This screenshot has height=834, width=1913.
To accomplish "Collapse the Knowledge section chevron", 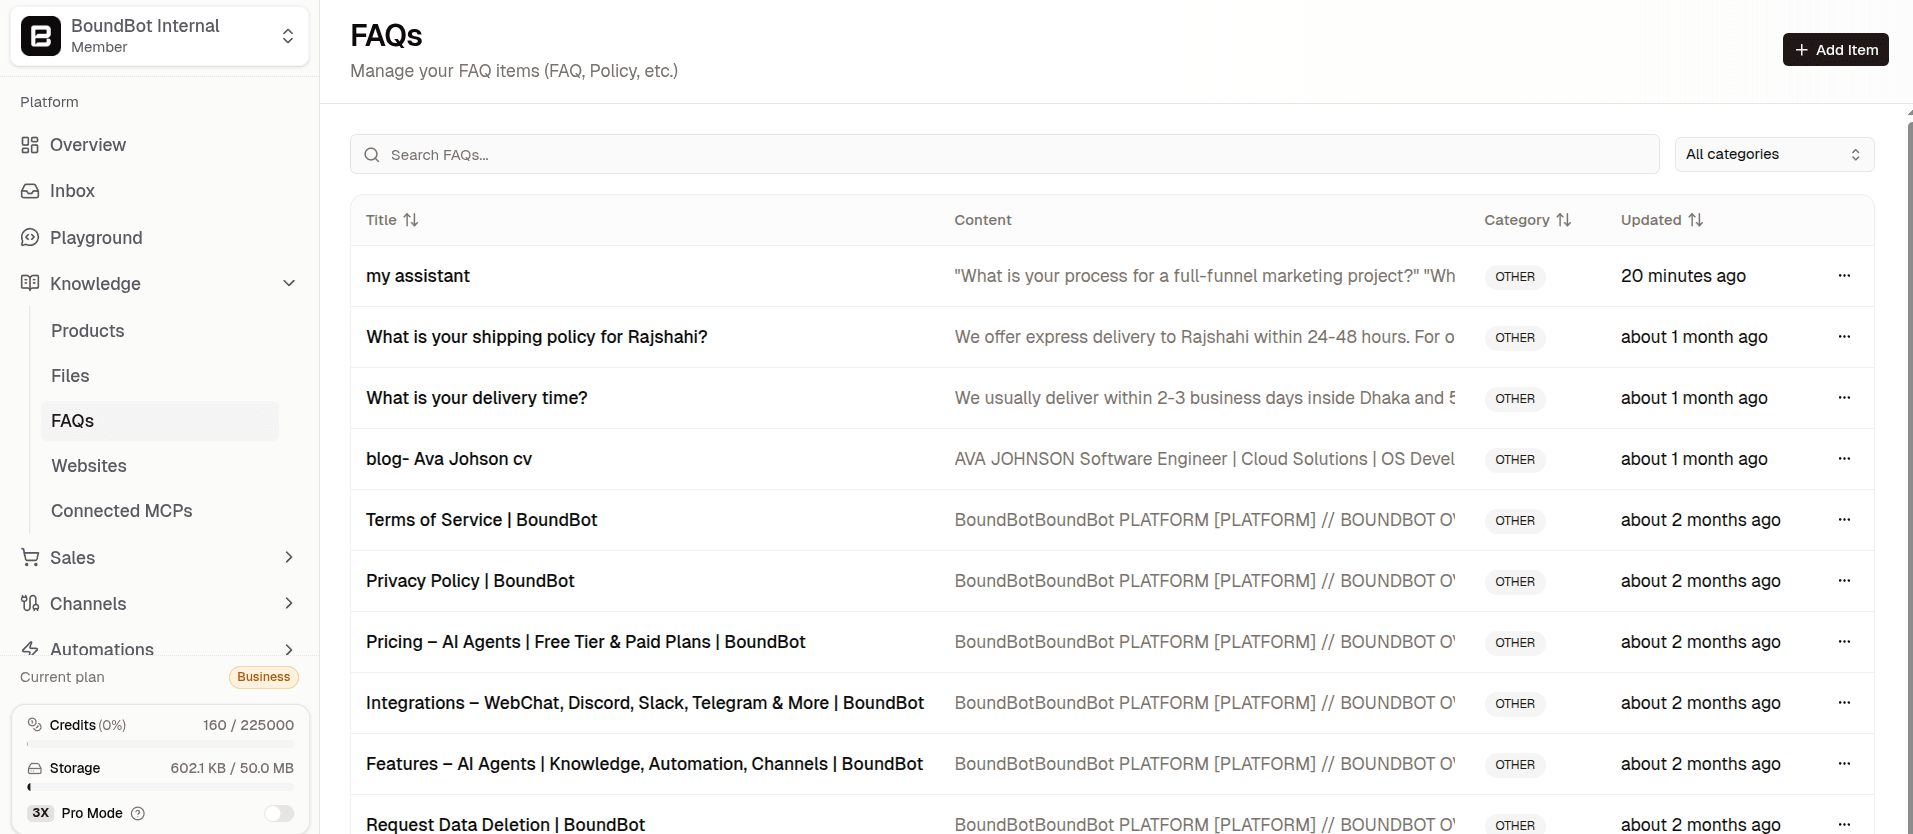I will [289, 283].
